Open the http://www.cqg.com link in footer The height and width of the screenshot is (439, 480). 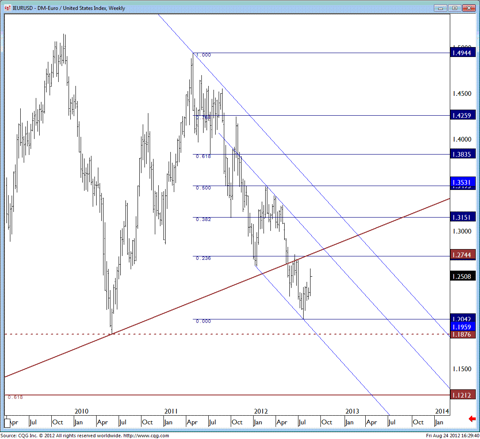point(147,436)
